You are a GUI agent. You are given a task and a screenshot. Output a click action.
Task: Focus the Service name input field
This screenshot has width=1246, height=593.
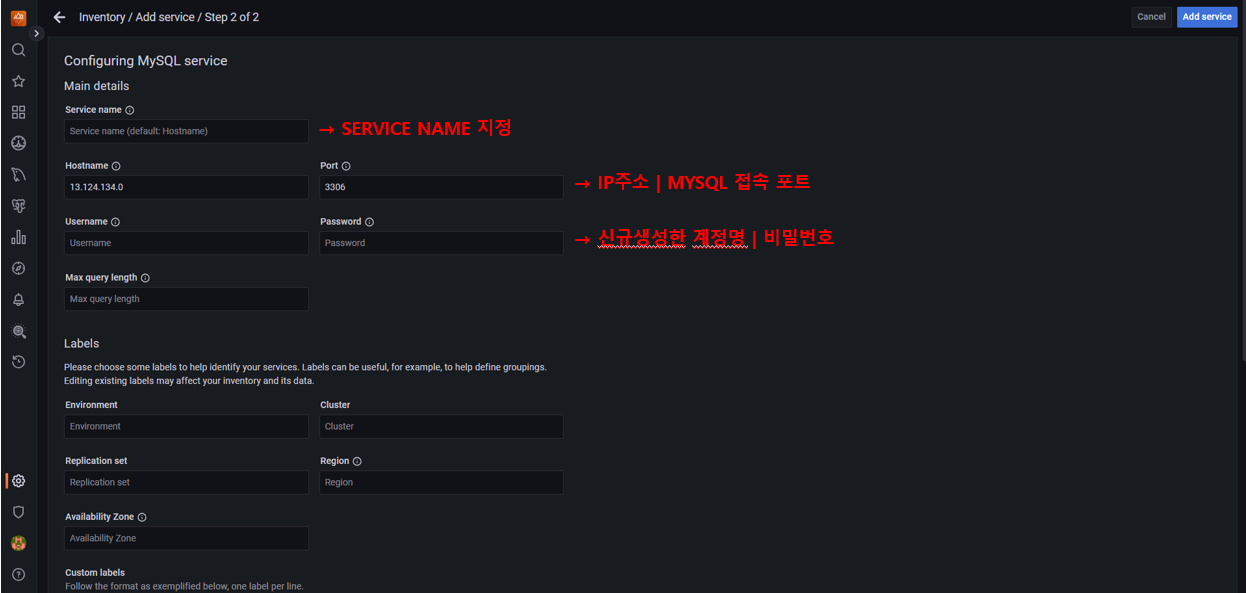pos(186,131)
